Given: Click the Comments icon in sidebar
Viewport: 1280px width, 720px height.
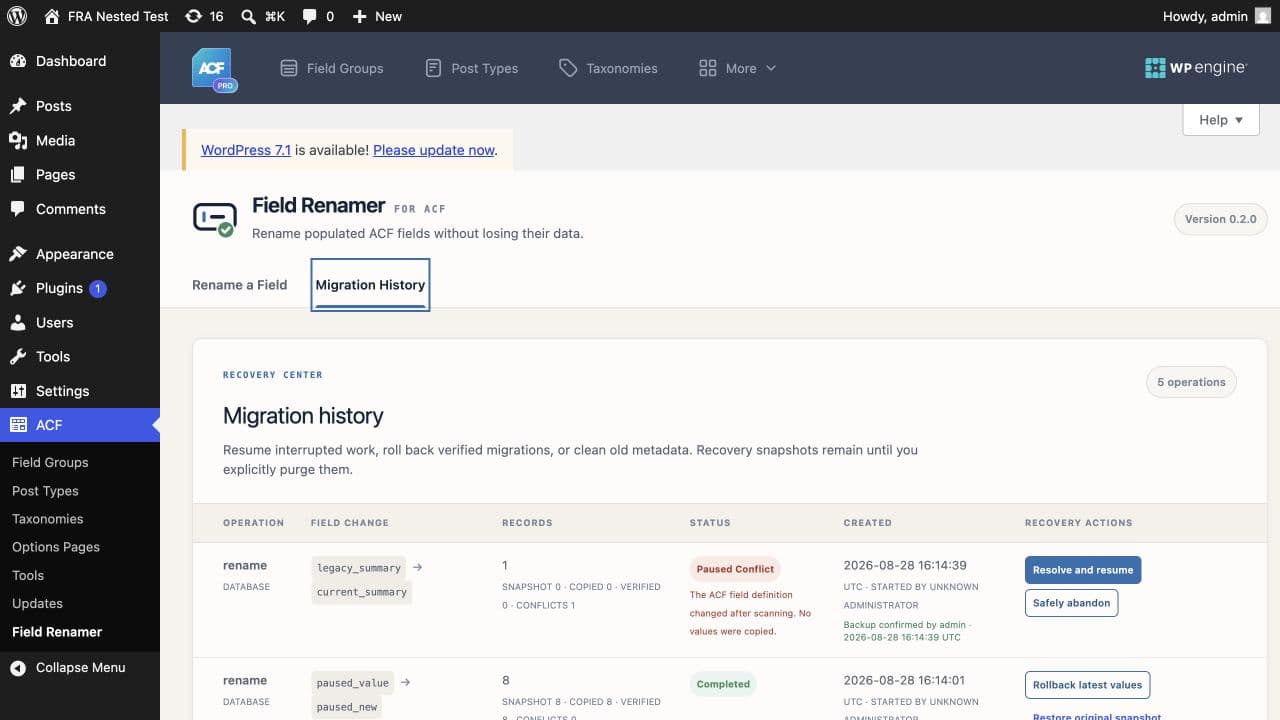Looking at the screenshot, I should pyautogui.click(x=18, y=209).
